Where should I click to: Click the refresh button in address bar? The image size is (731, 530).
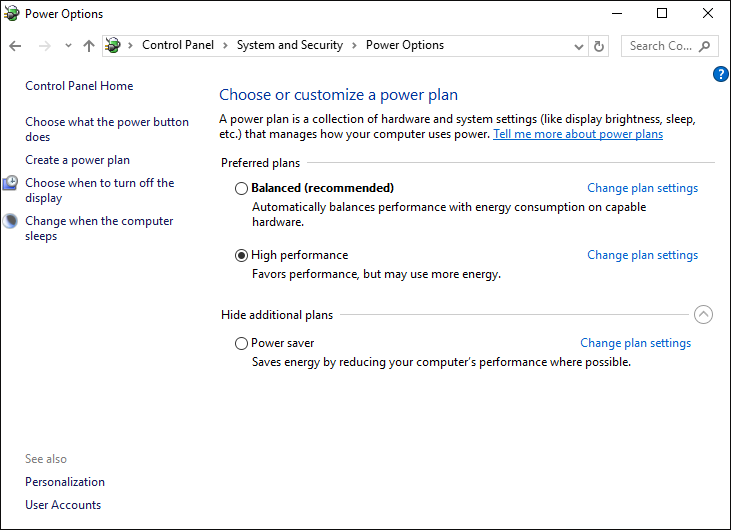click(599, 46)
